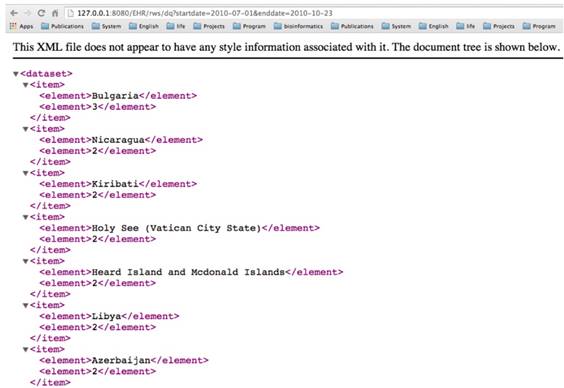
Task: Click the opening dataset tag text
Action: coord(46,74)
